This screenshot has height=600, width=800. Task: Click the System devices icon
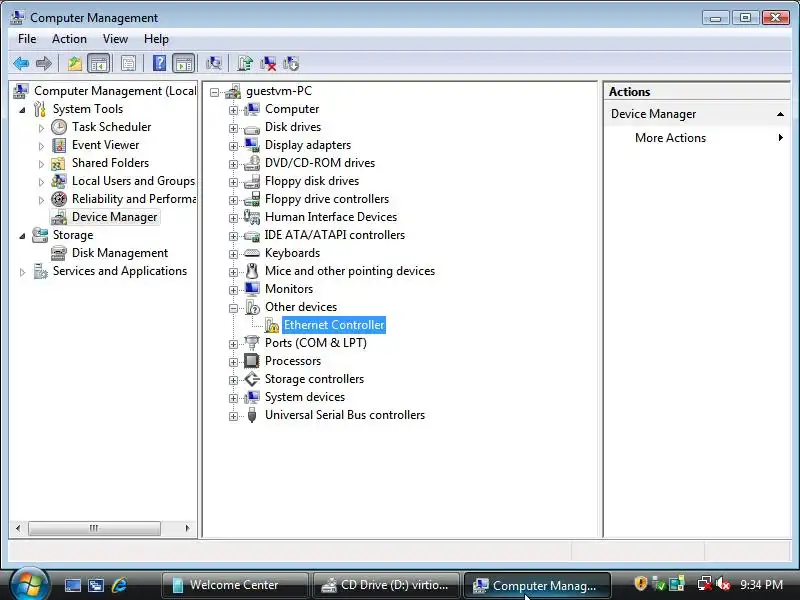pyautogui.click(x=252, y=397)
